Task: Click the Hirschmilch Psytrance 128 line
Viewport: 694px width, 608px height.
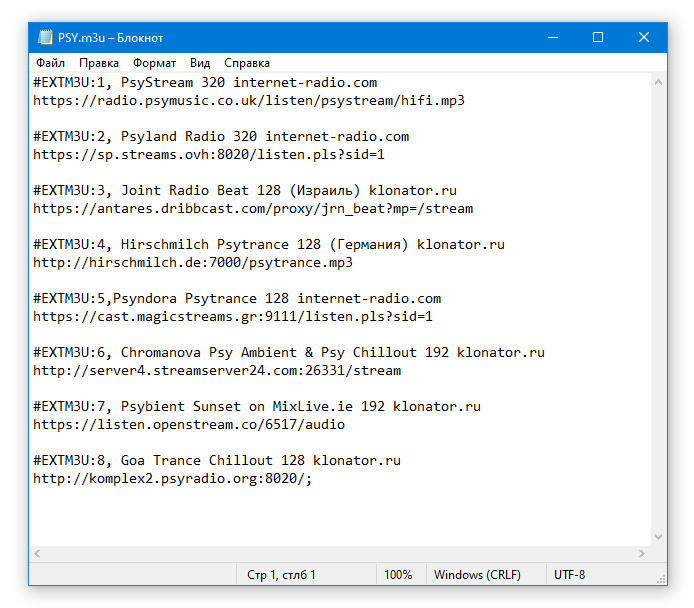Action: pos(269,244)
